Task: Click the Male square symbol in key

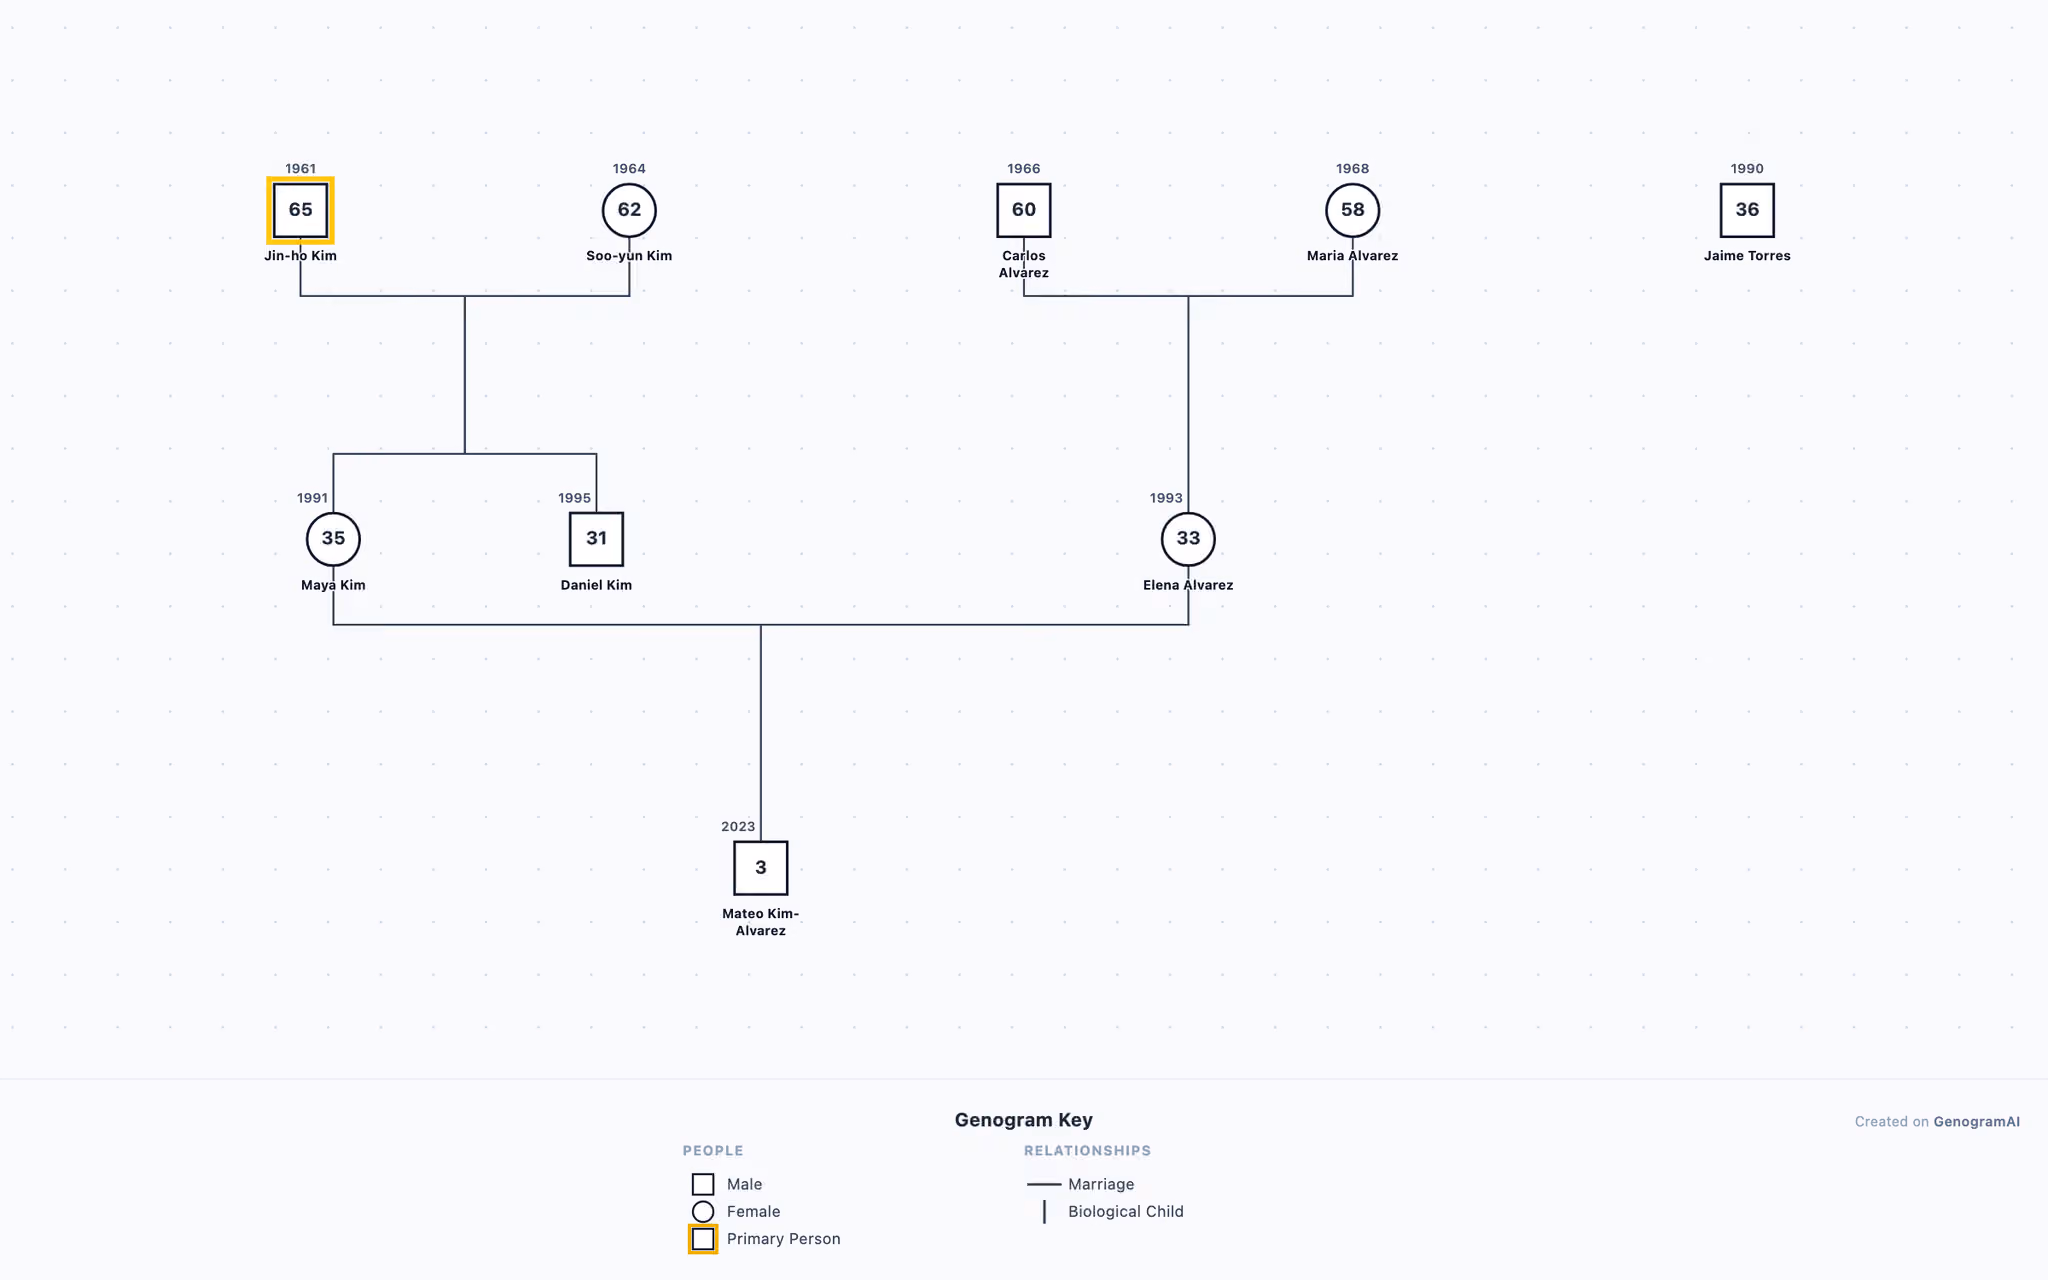Action: (703, 1184)
